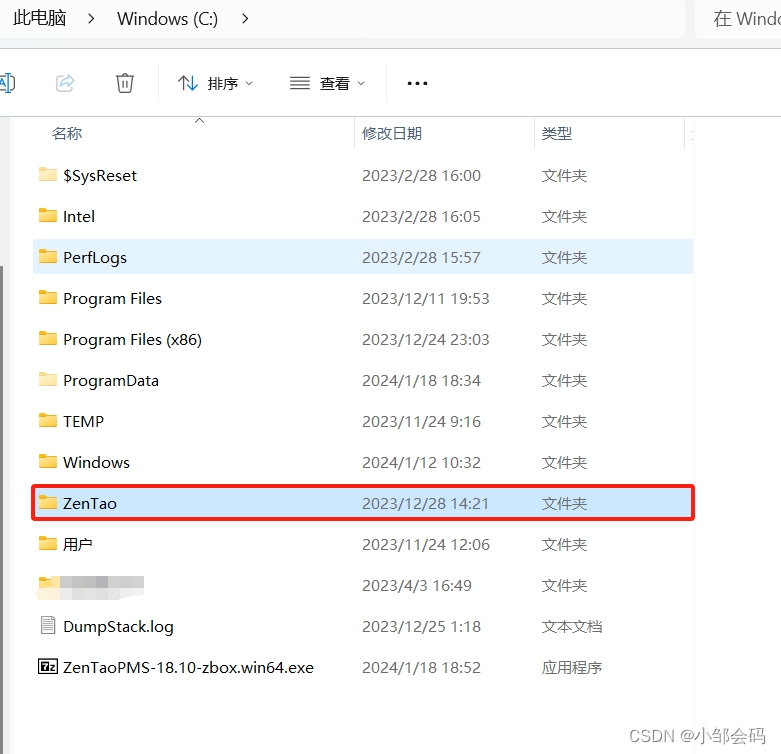This screenshot has width=781, height=754.
Task: Click the left pane vertical scrollbar
Action: pos(1,508)
